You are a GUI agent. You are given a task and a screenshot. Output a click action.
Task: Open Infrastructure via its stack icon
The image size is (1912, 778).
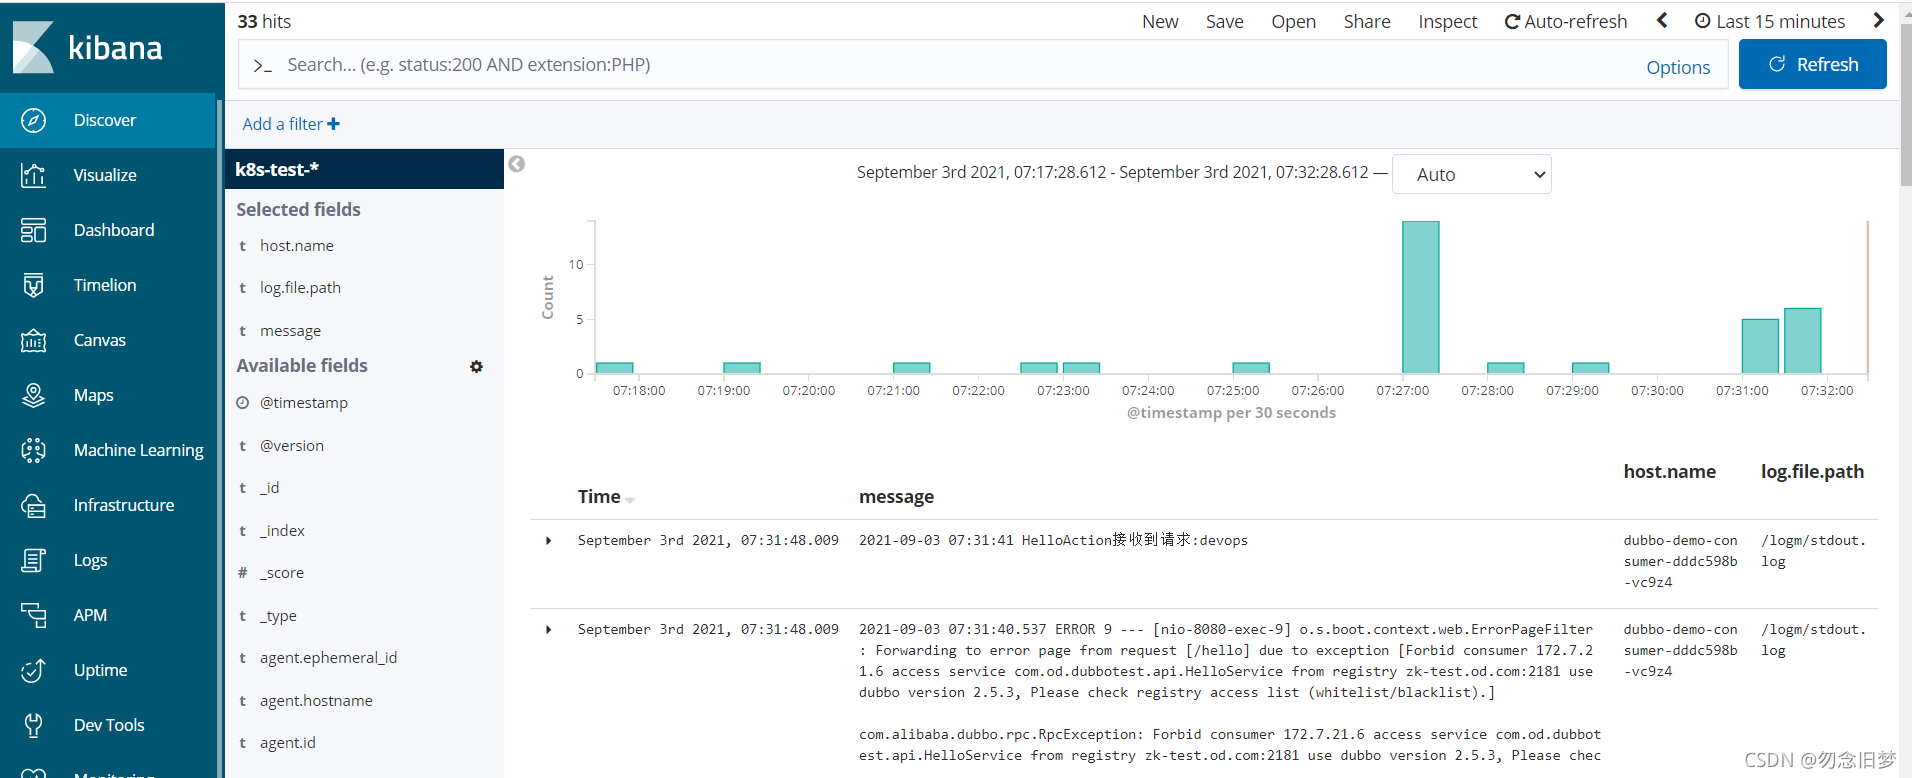click(33, 505)
